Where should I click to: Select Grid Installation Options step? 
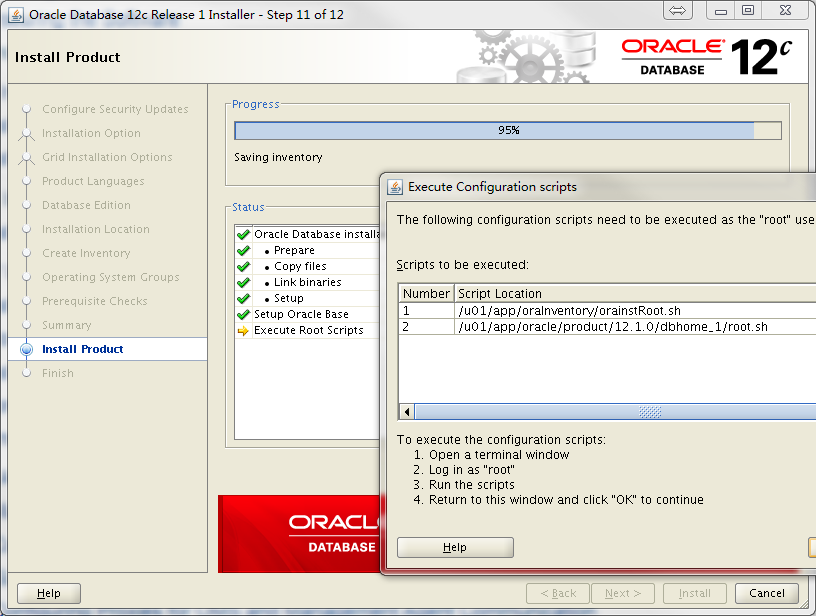(x=107, y=157)
